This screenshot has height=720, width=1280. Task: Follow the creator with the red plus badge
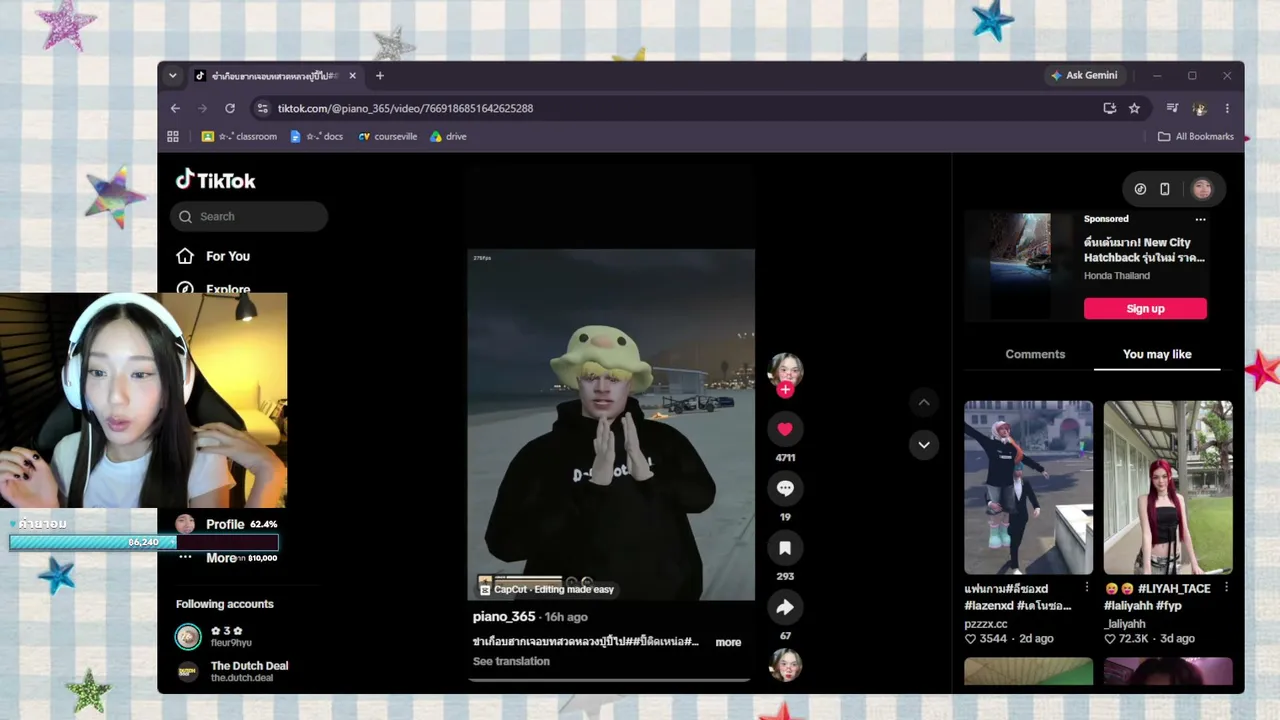click(785, 390)
